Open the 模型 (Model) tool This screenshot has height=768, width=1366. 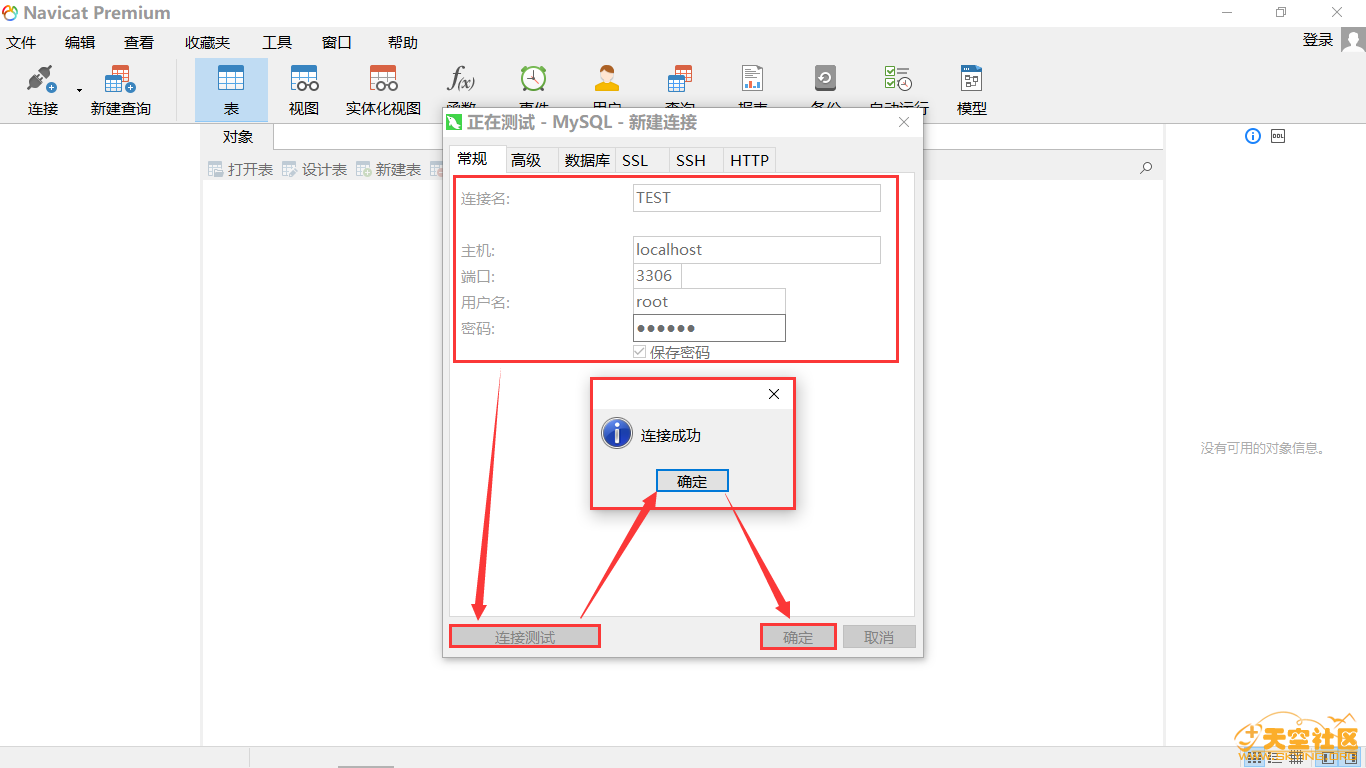point(969,78)
